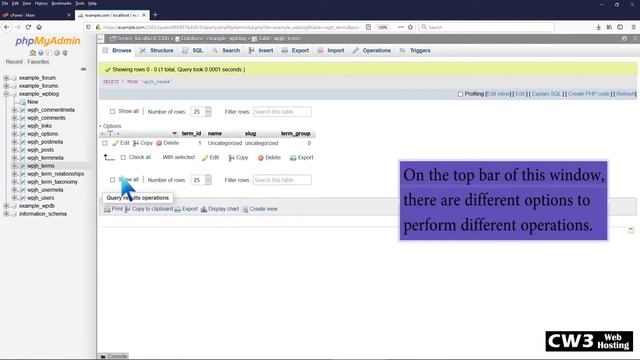This screenshot has height=360, width=640.
Task: Open the column sort dropdown arrow in header
Action: 174,133
